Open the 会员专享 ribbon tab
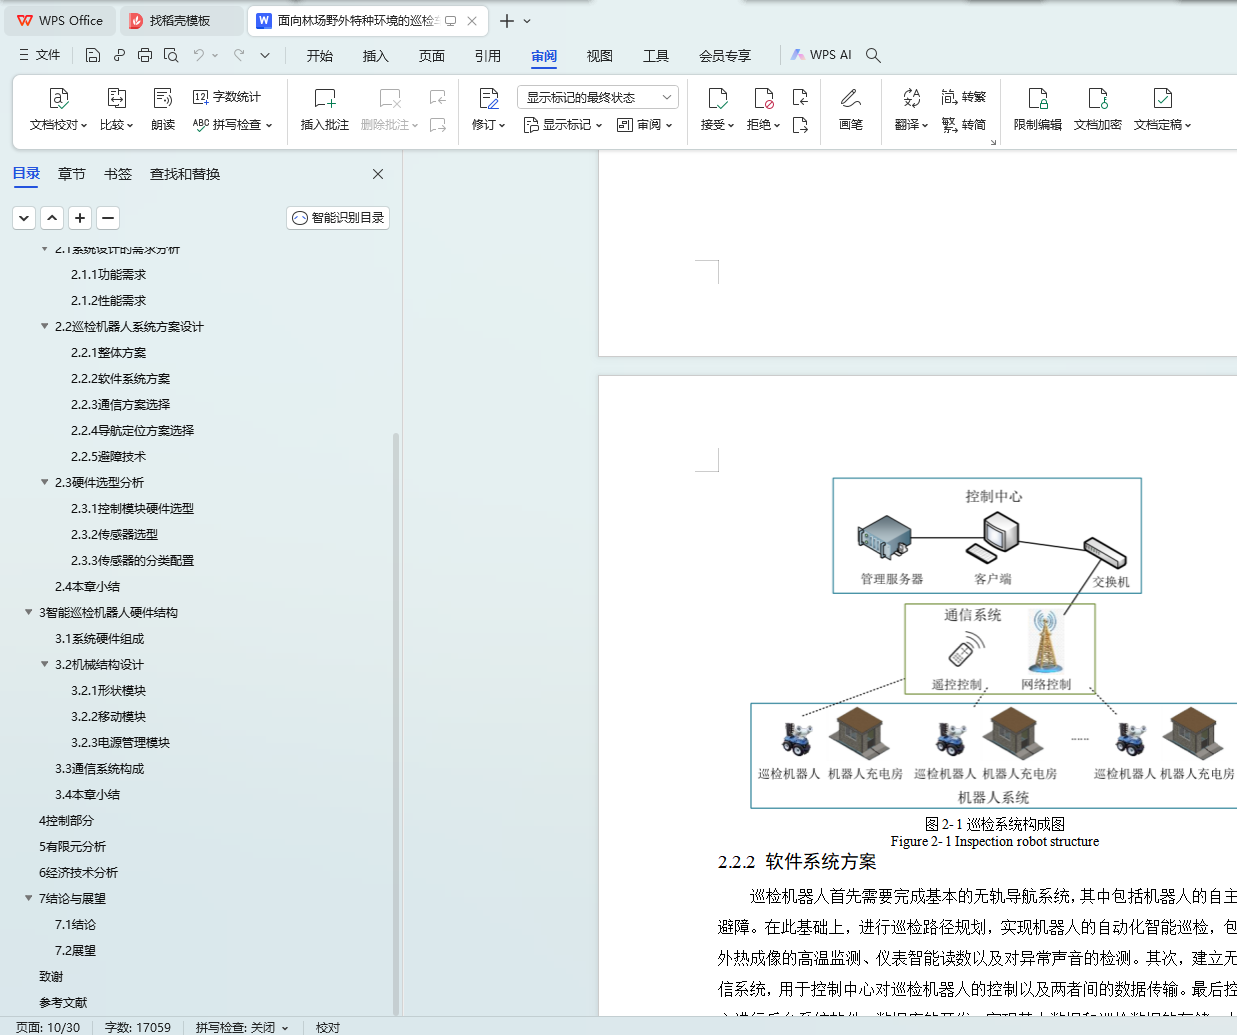Viewport: 1237px width, 1035px height. pos(725,56)
